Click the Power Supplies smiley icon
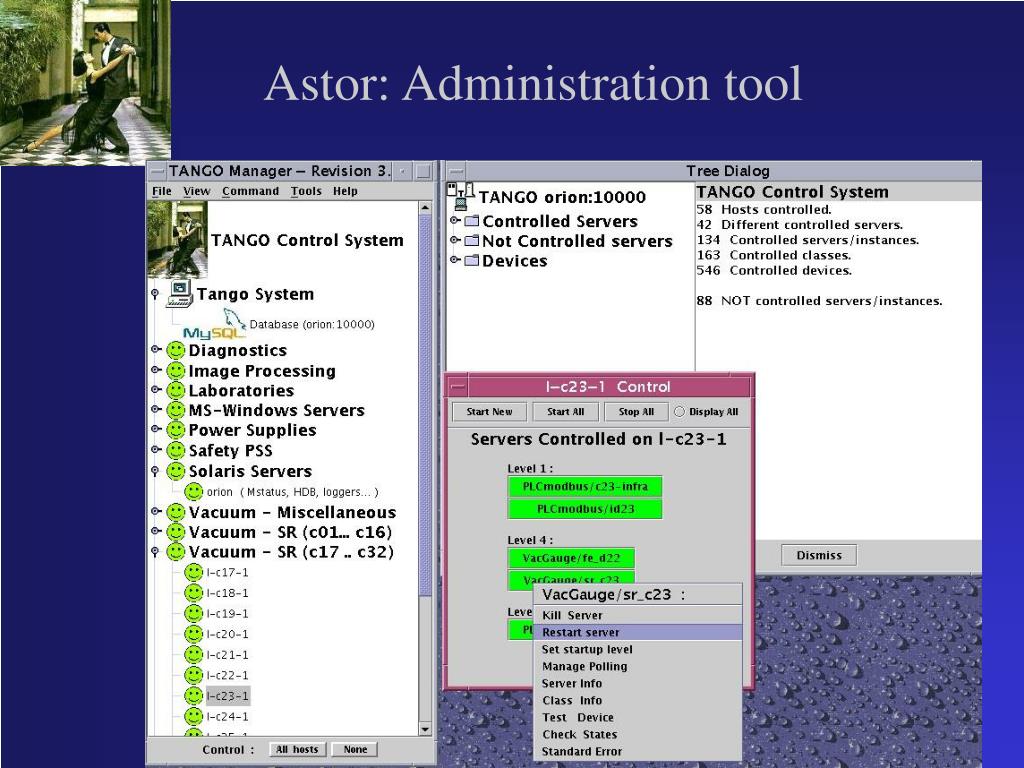This screenshot has height=768, width=1024. pyautogui.click(x=175, y=430)
